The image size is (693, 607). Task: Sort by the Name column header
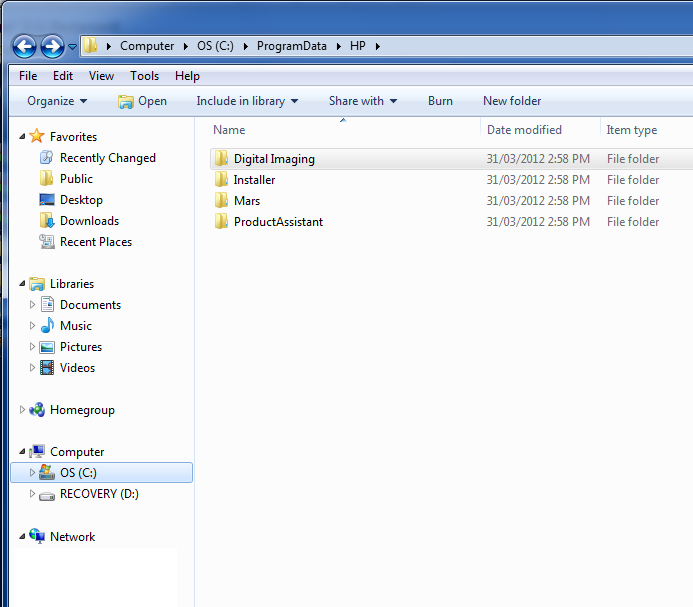(x=229, y=130)
